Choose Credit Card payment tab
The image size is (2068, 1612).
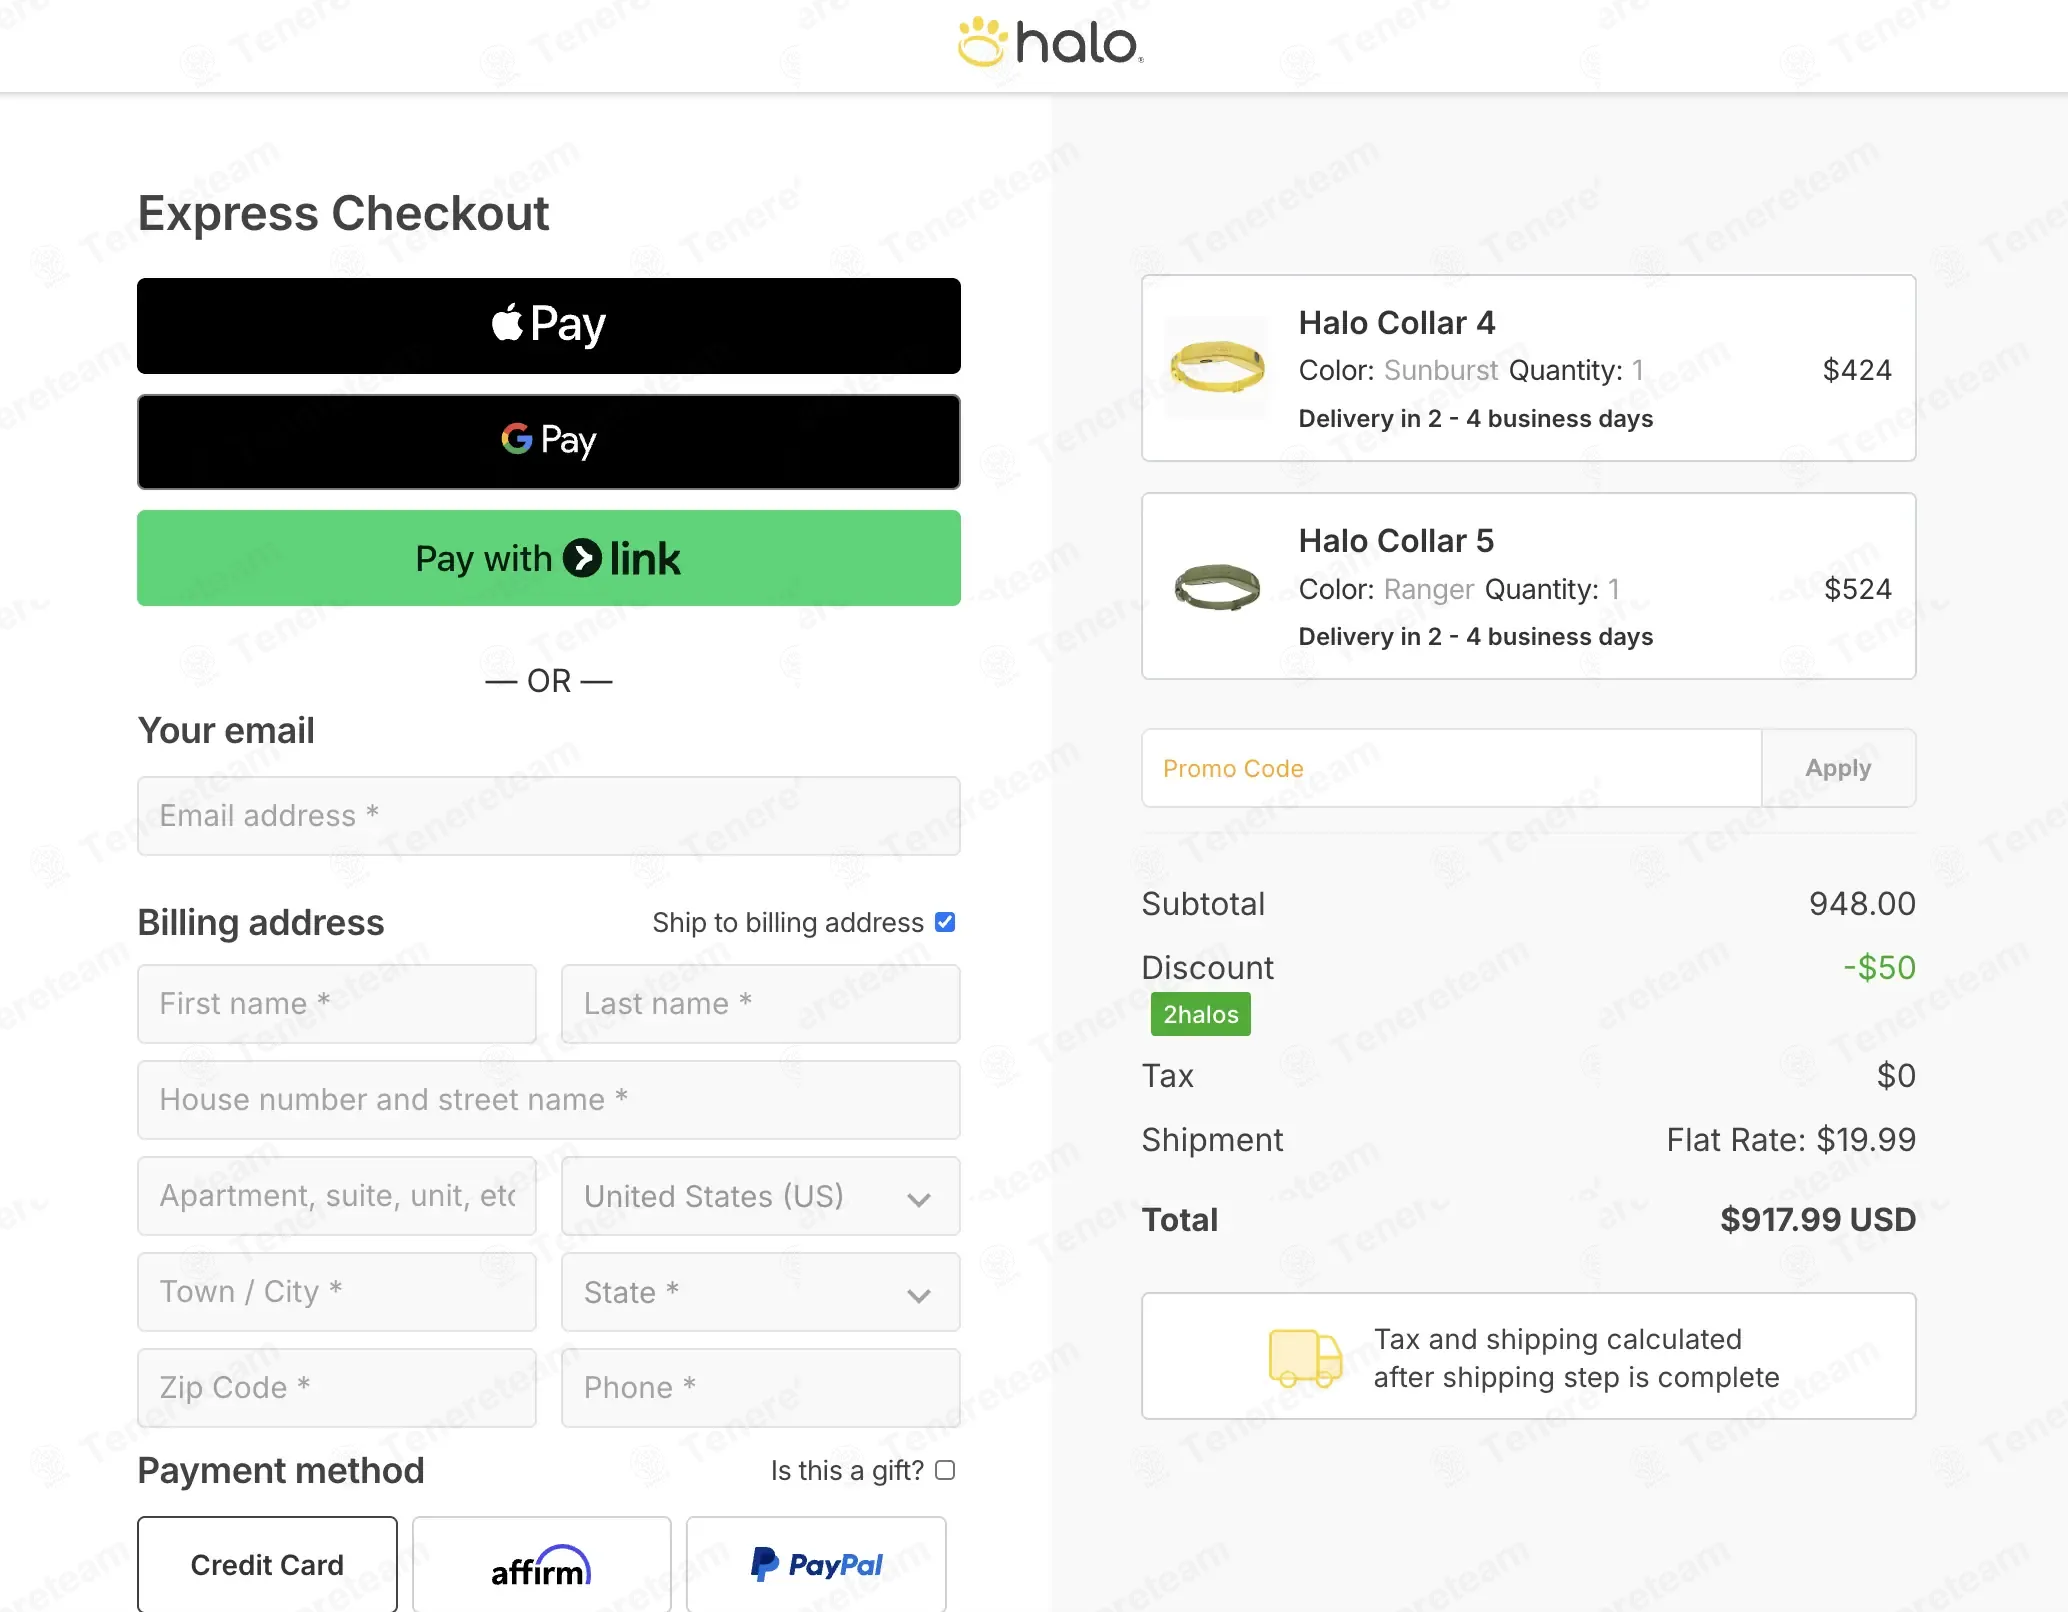(267, 1565)
